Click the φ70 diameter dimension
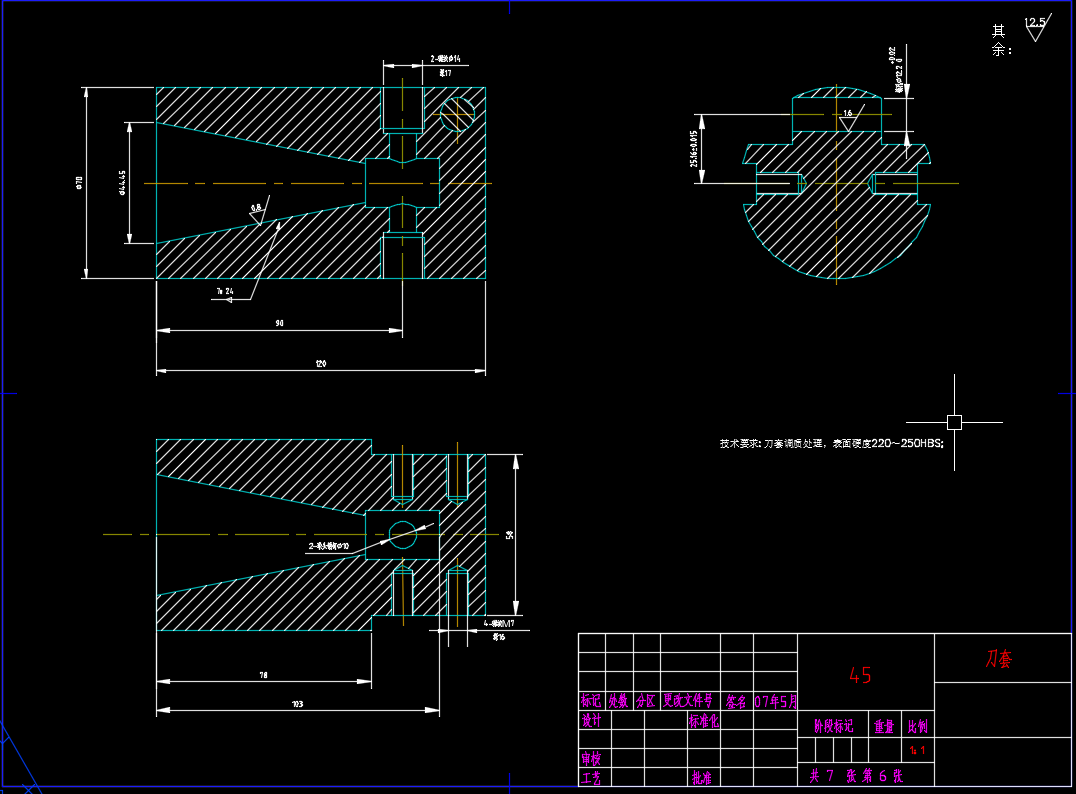The image size is (1076, 794). pyautogui.click(x=79, y=182)
